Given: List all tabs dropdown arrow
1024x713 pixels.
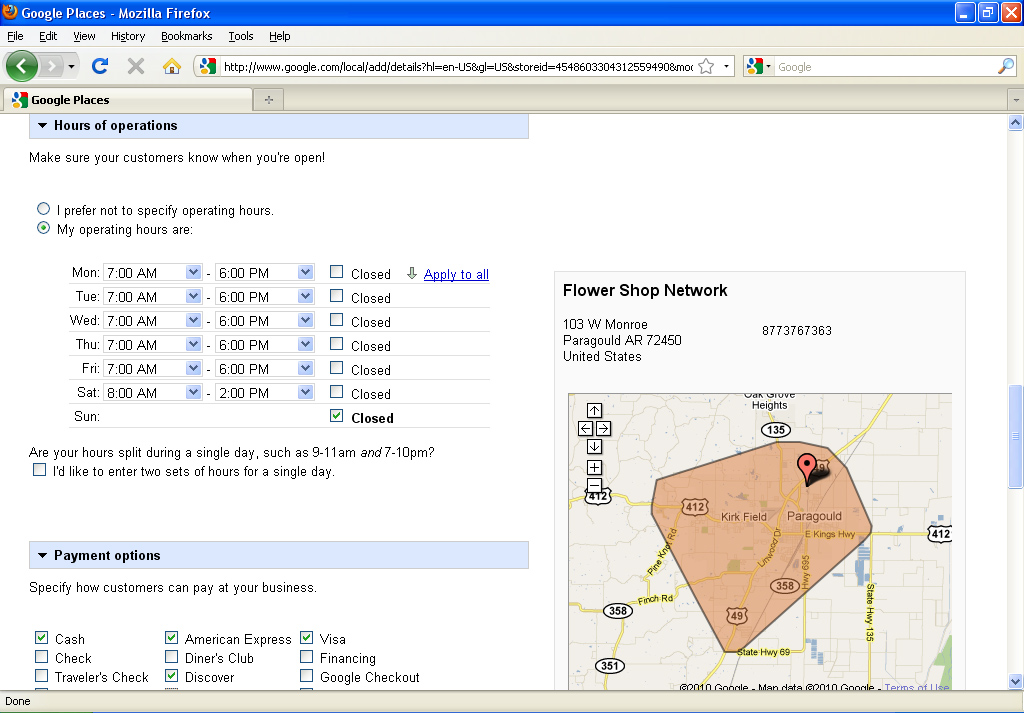Looking at the screenshot, I should pos(1016,100).
